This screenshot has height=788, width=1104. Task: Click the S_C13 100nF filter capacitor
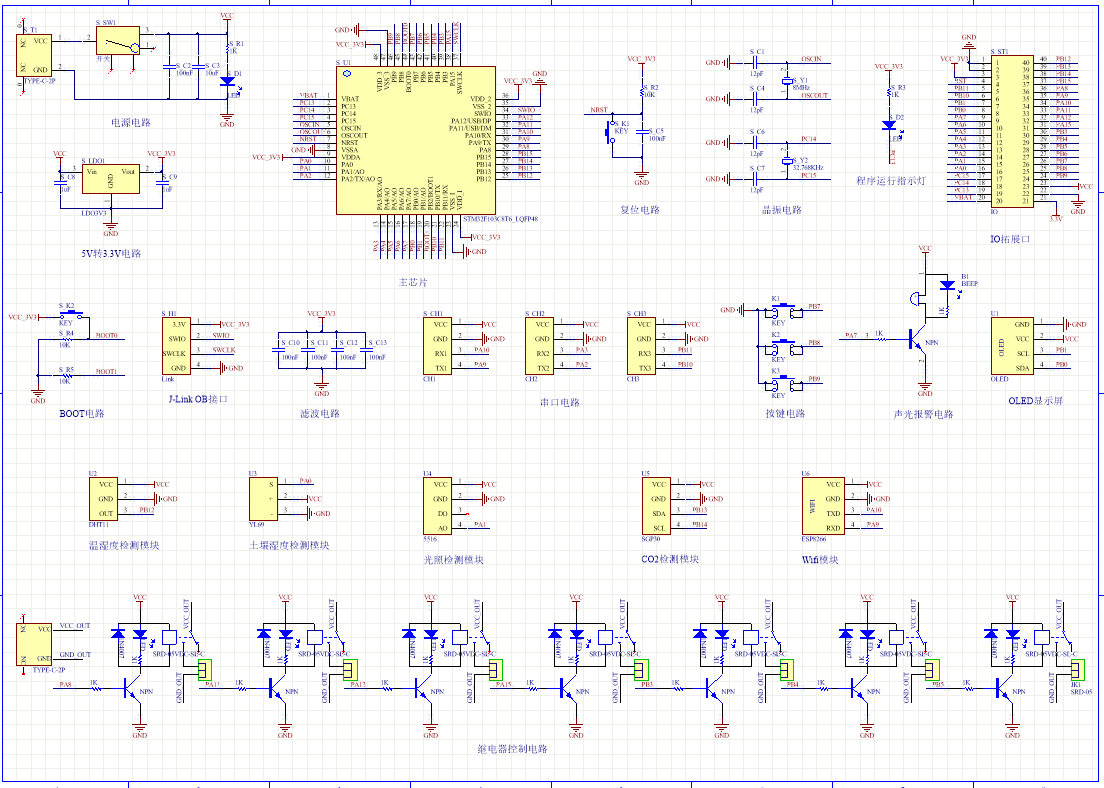point(366,350)
